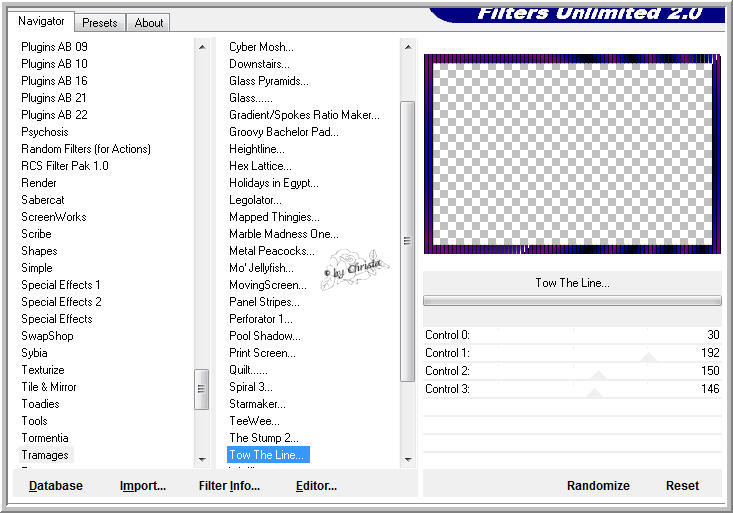This screenshot has height=513, width=733.
Task: Choose the Glass Pyramids... filter
Action: click(x=269, y=81)
